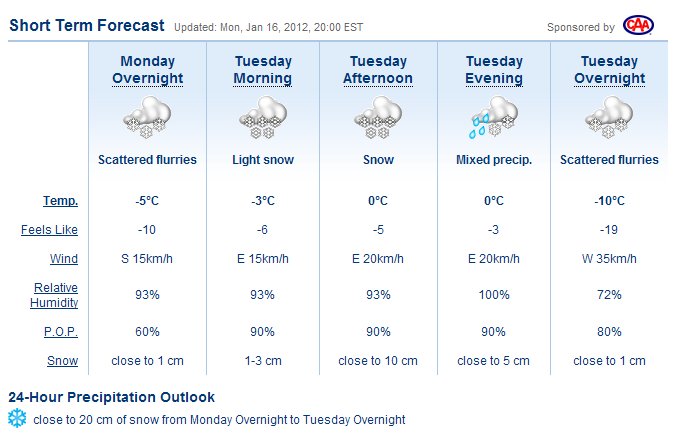This screenshot has width=677, height=437.
Task: Select the Tuesday Evening column heading
Action: click(x=494, y=70)
